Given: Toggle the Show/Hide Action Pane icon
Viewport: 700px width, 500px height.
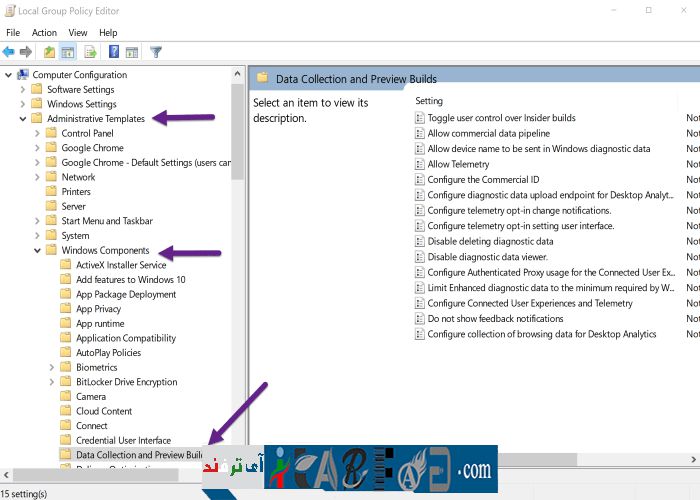Looking at the screenshot, I should click(x=131, y=52).
